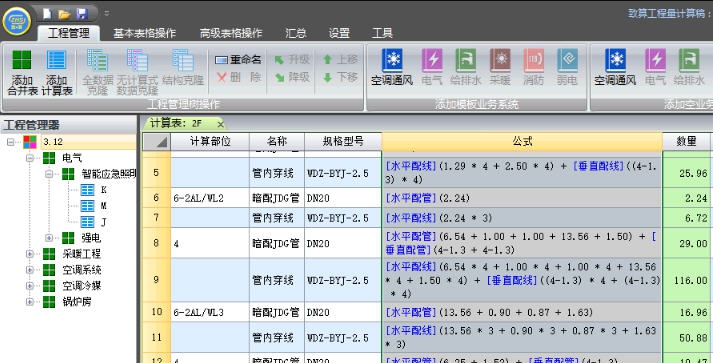The image size is (713, 363).
Task: Collapse the 电气 tree node
Action: click(30, 158)
